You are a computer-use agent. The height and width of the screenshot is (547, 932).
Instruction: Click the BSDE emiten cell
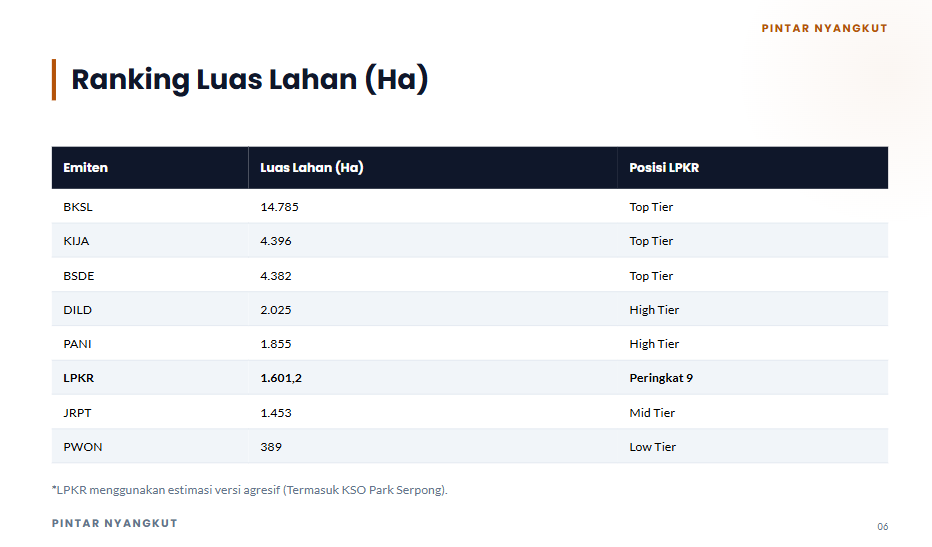(x=79, y=276)
